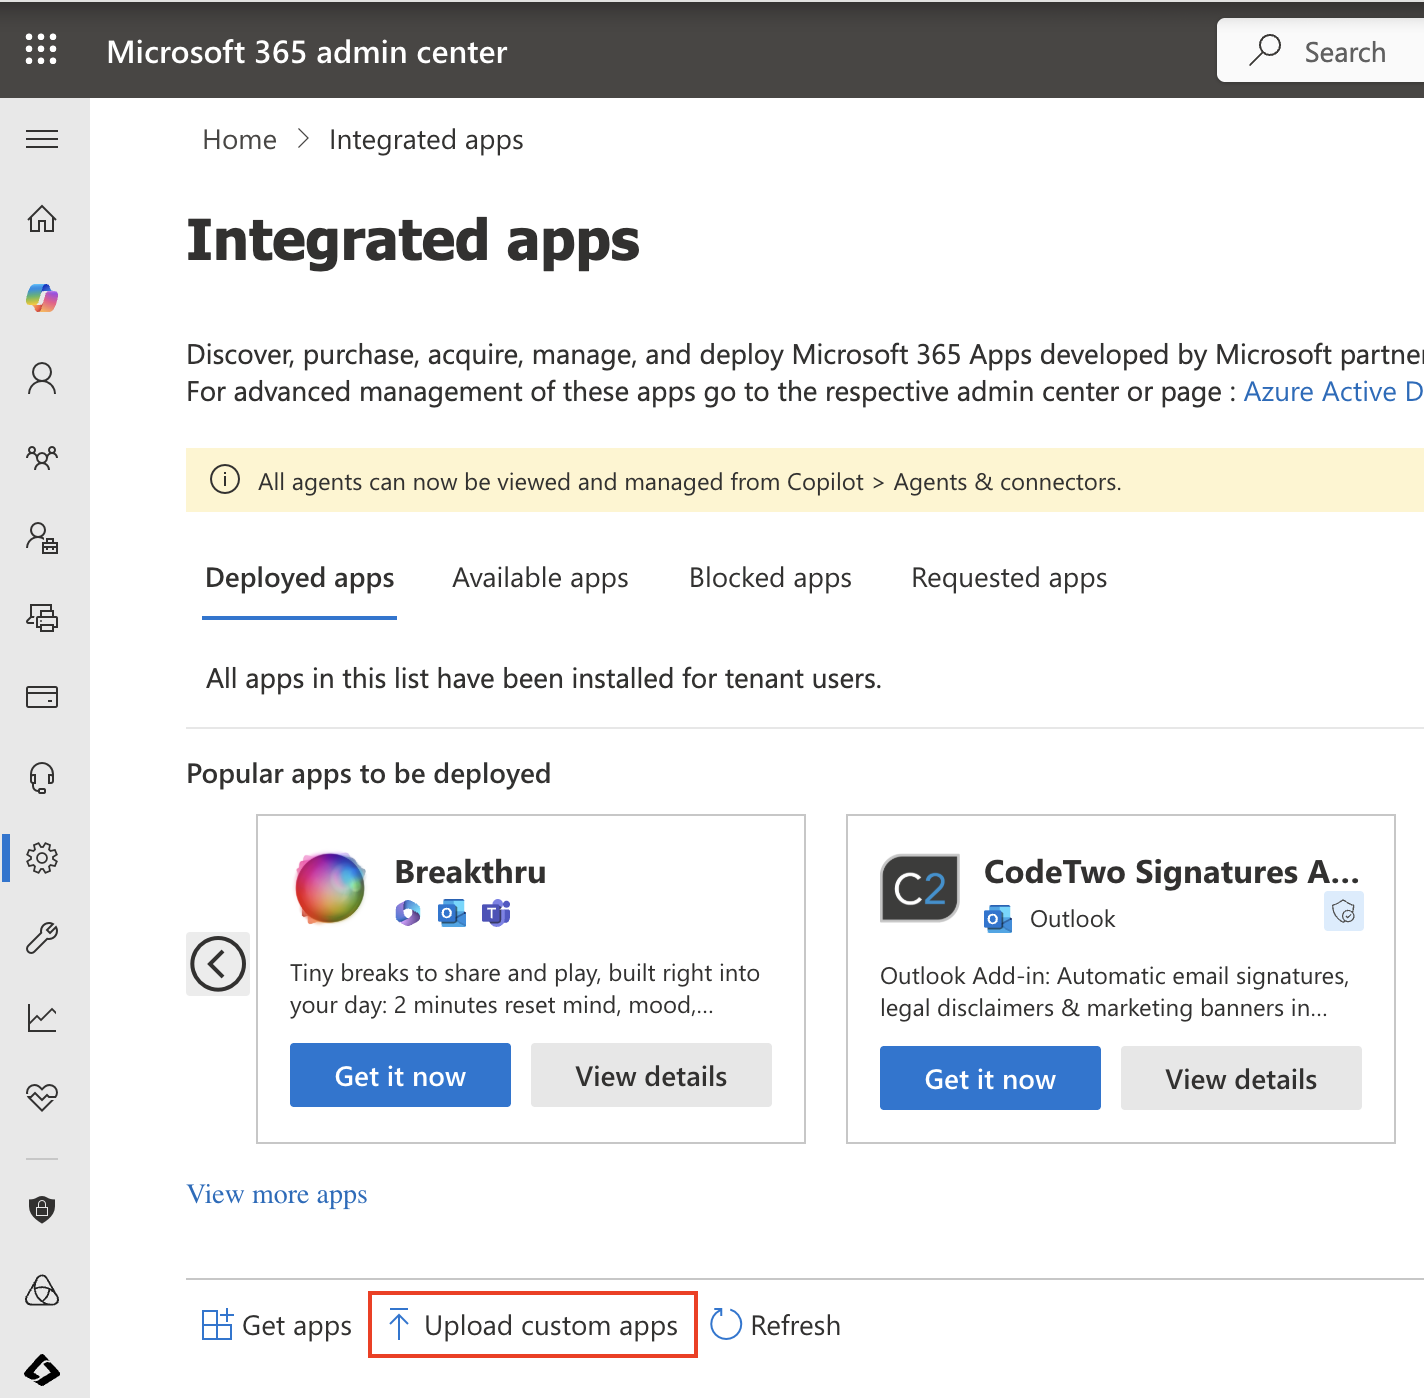The width and height of the screenshot is (1424, 1398).
Task: Click the Outlook icon on CodeTwo card
Action: (x=998, y=919)
